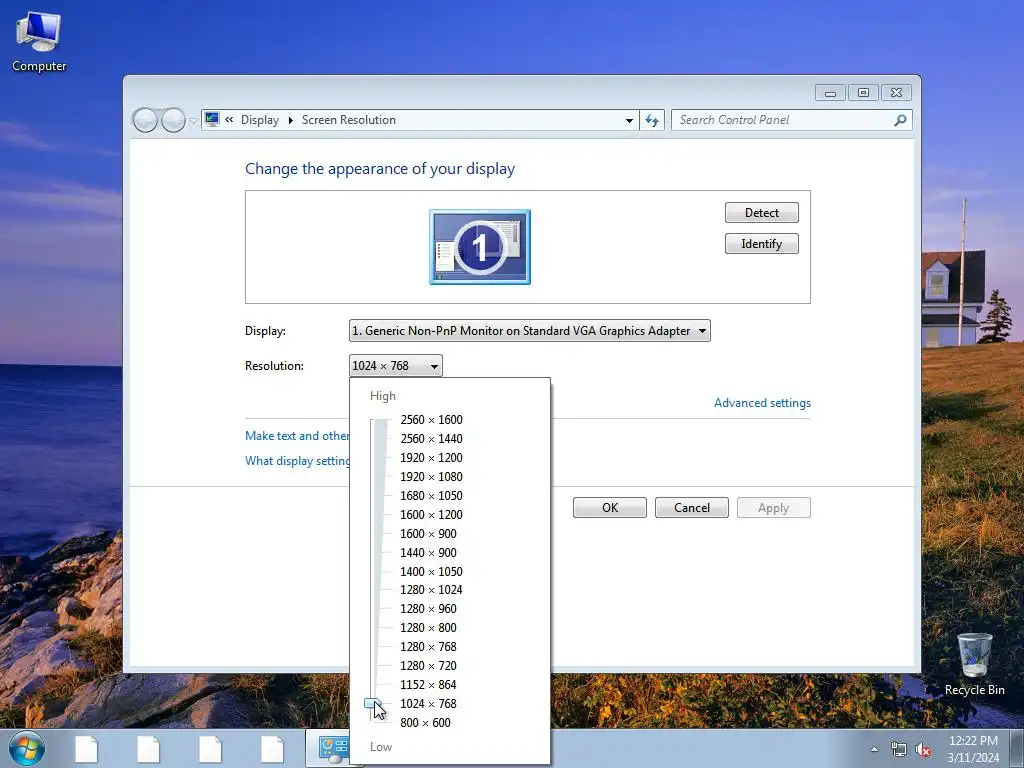The height and width of the screenshot is (768, 1024).
Task: Go forward with the Forward arrow button
Action: coord(173,120)
